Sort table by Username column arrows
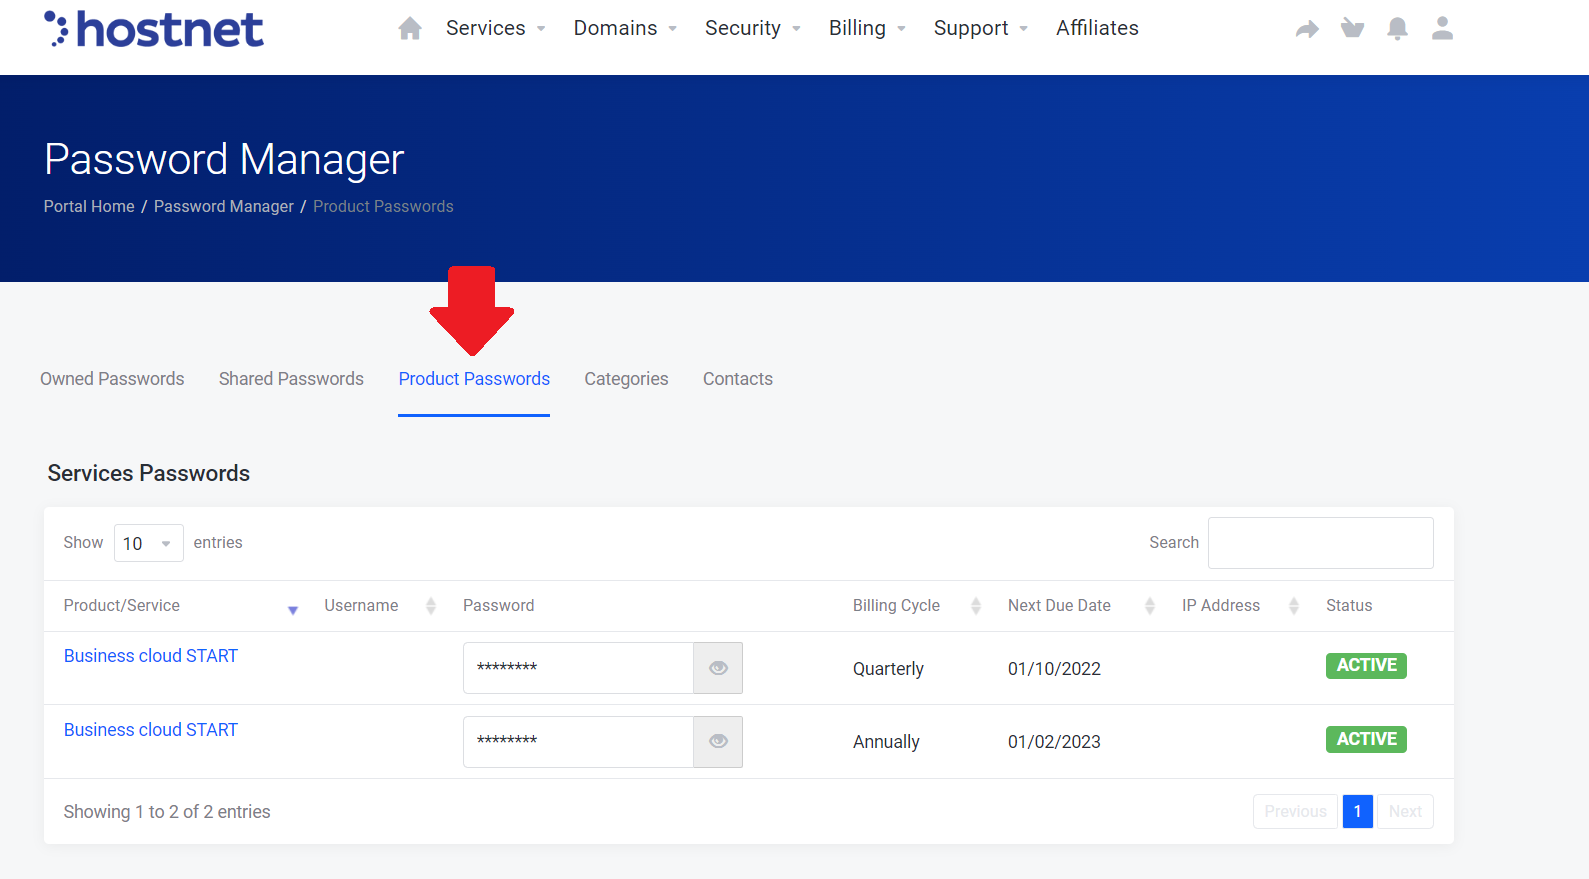The image size is (1589, 879). point(431,606)
